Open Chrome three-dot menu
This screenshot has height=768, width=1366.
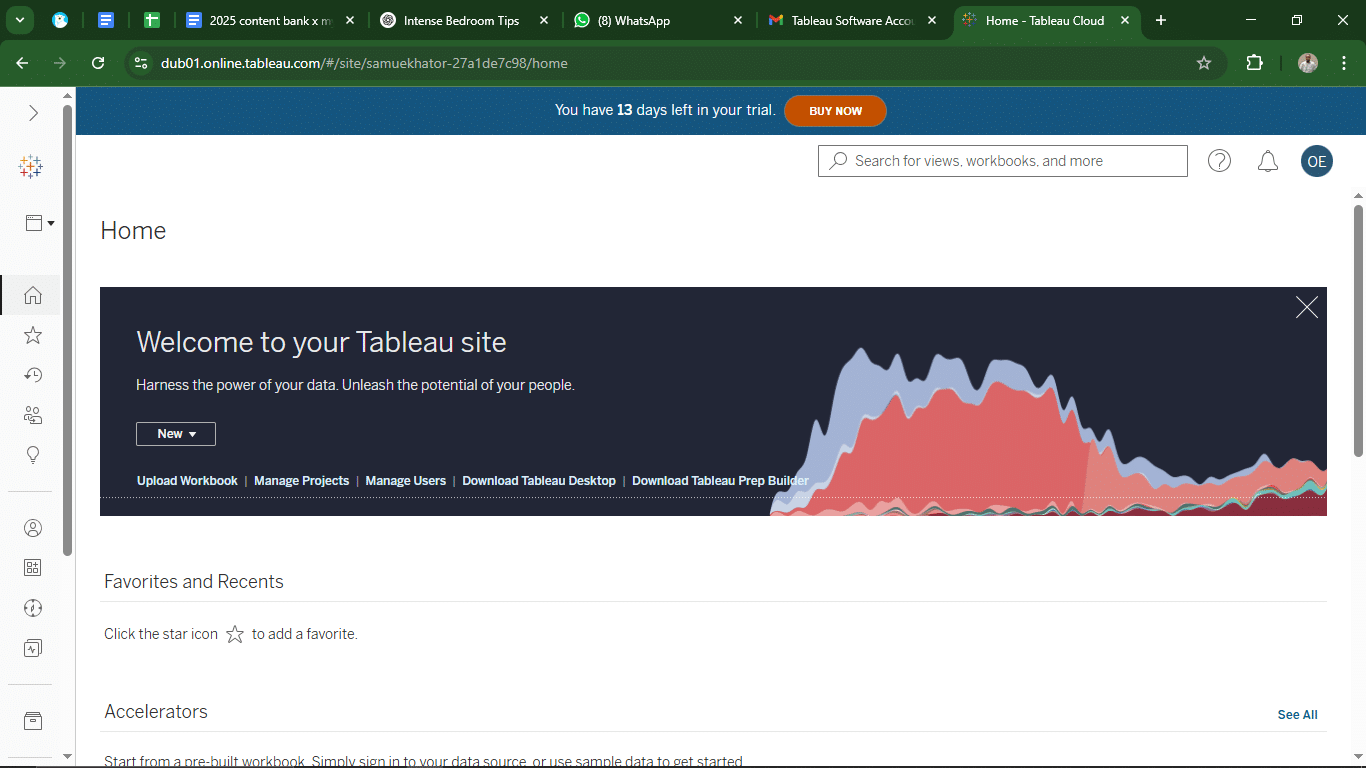coord(1344,63)
